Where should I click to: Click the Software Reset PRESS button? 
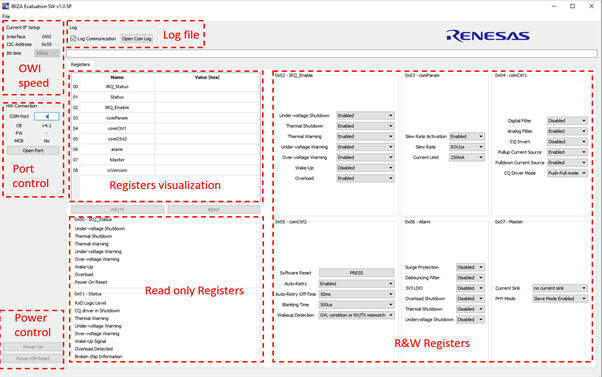pos(357,273)
